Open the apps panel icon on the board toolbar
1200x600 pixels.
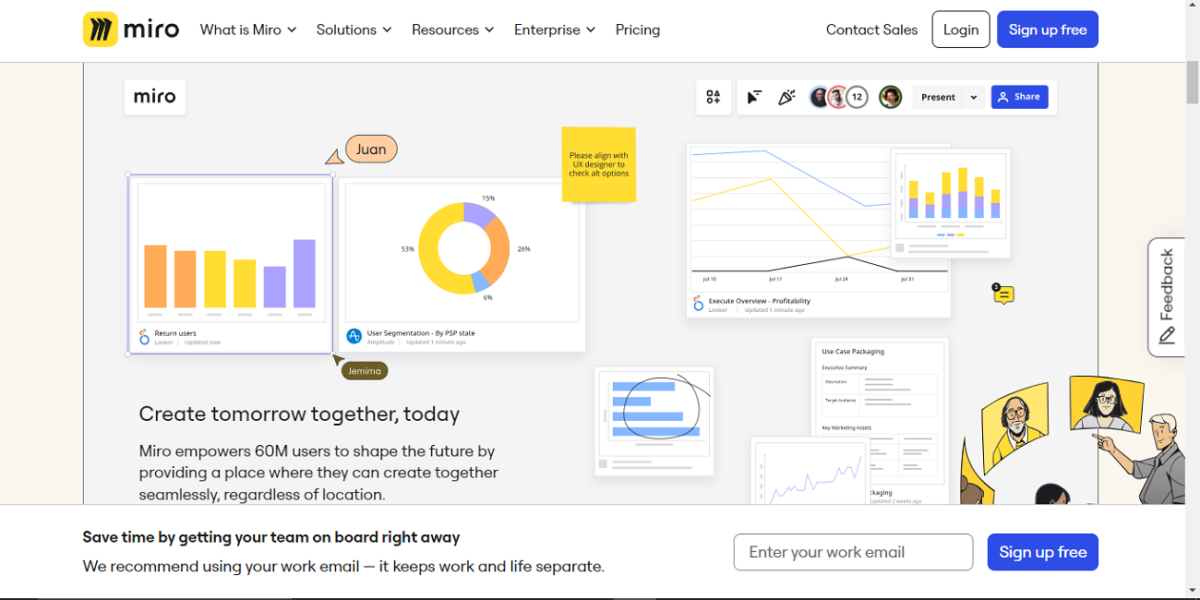(x=713, y=96)
